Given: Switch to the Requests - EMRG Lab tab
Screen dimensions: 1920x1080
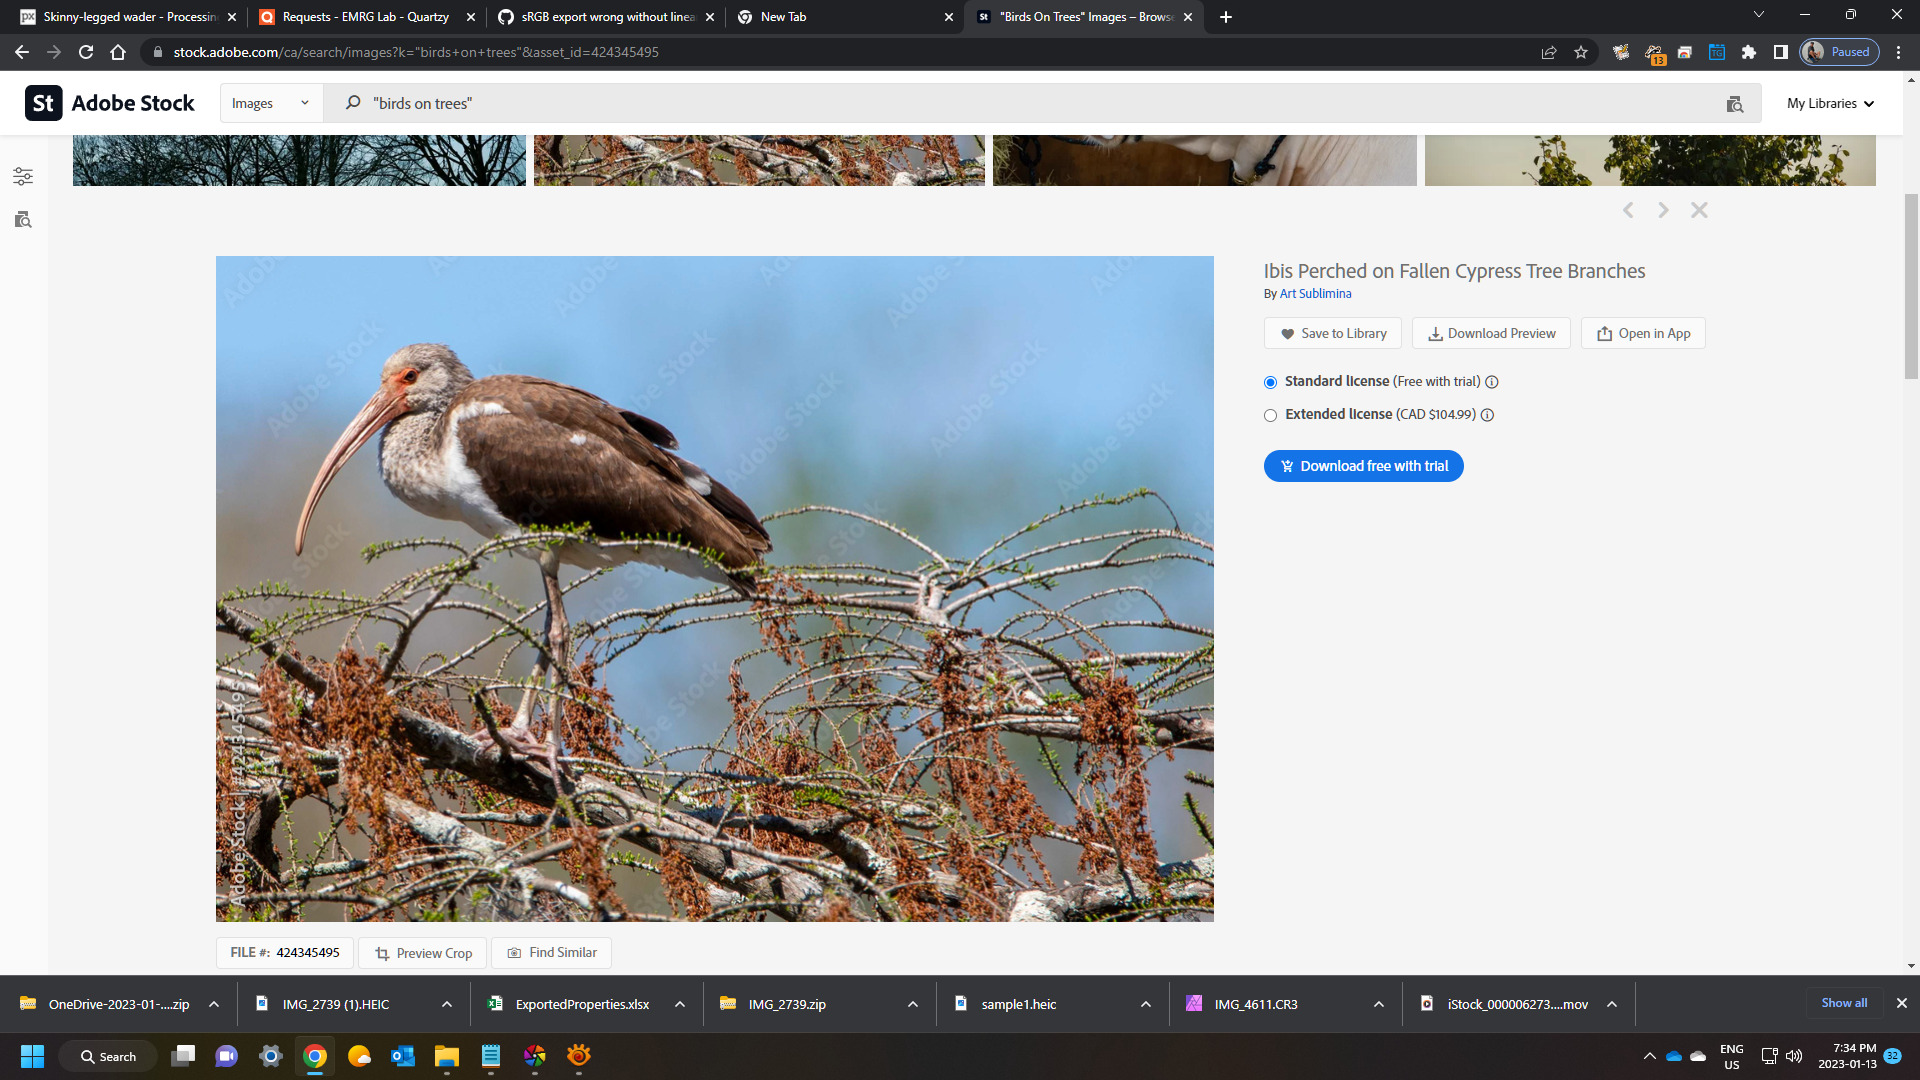Looking at the screenshot, I should 365,17.
